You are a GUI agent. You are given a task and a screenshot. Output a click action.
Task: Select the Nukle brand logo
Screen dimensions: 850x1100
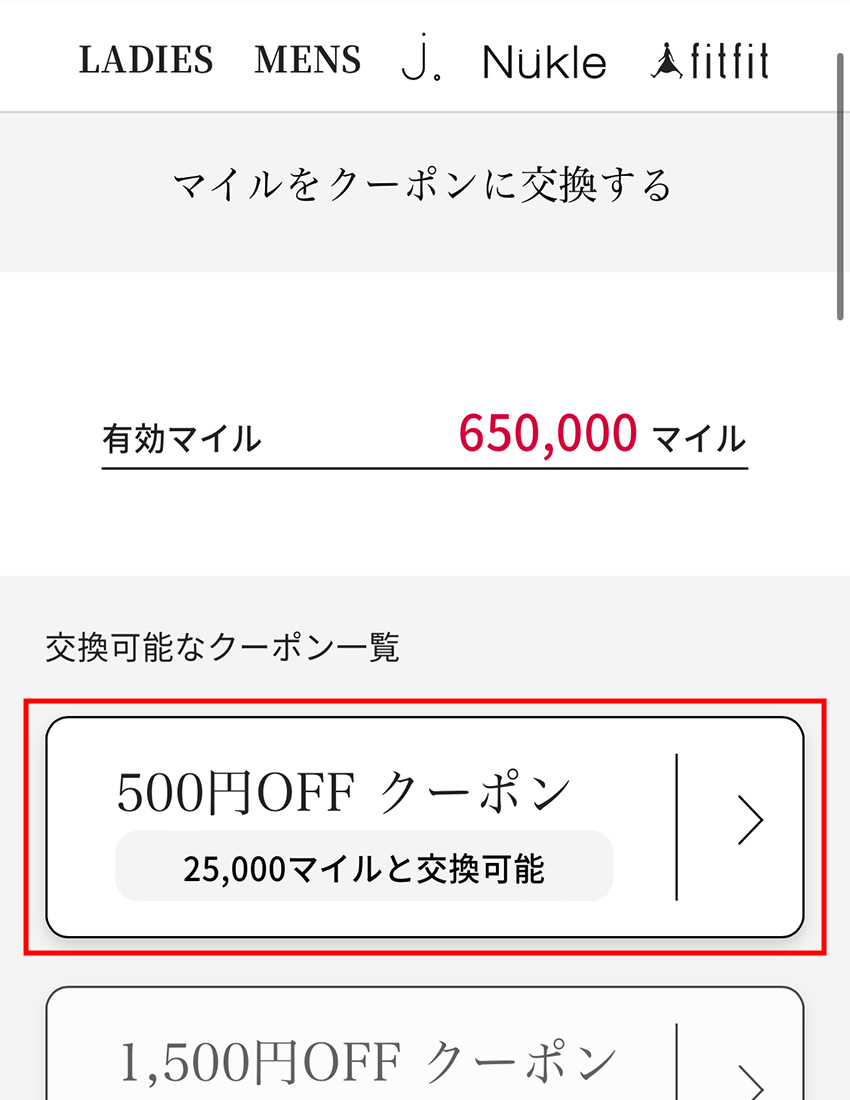(x=544, y=61)
